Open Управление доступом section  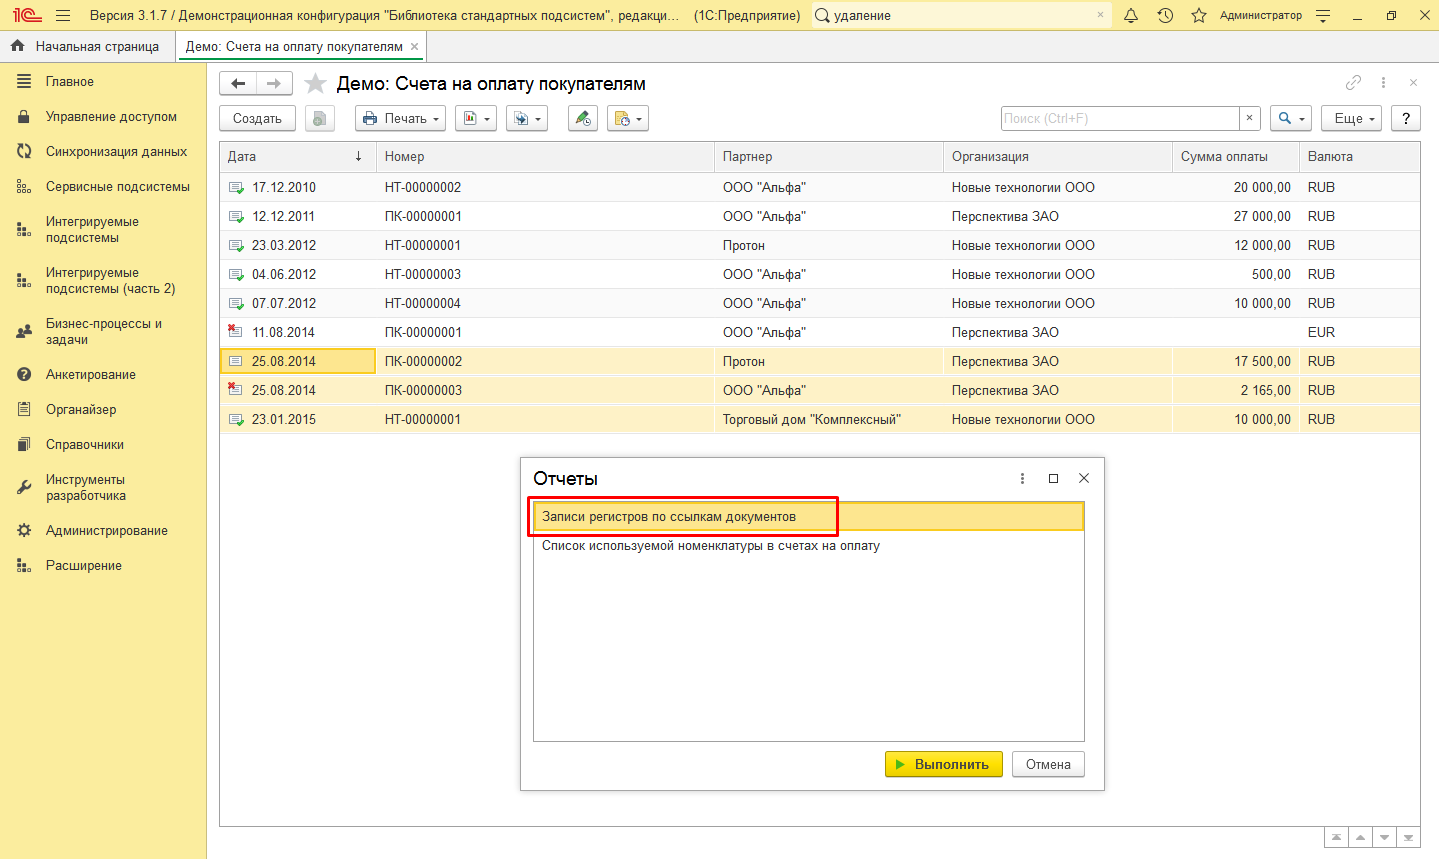click(x=111, y=117)
